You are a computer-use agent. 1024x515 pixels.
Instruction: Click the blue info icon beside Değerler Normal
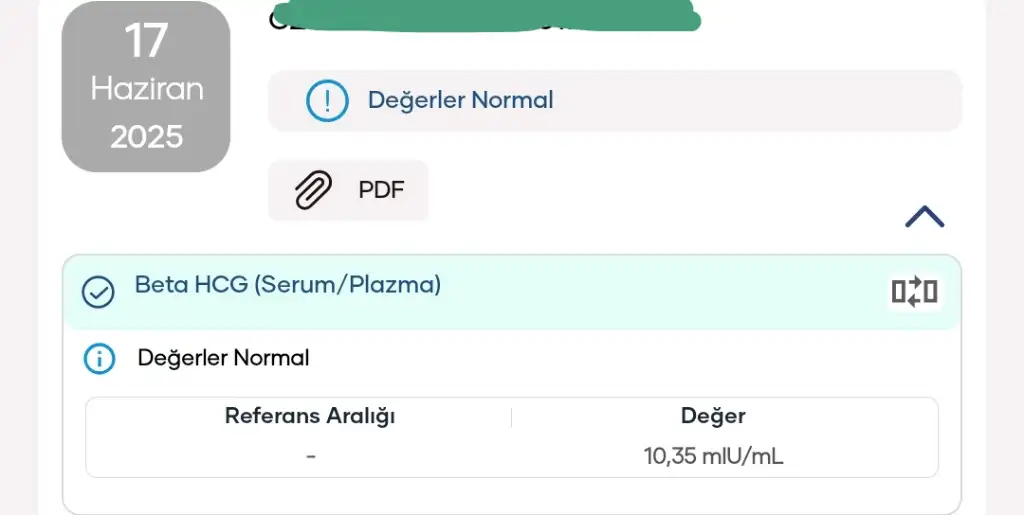point(99,358)
